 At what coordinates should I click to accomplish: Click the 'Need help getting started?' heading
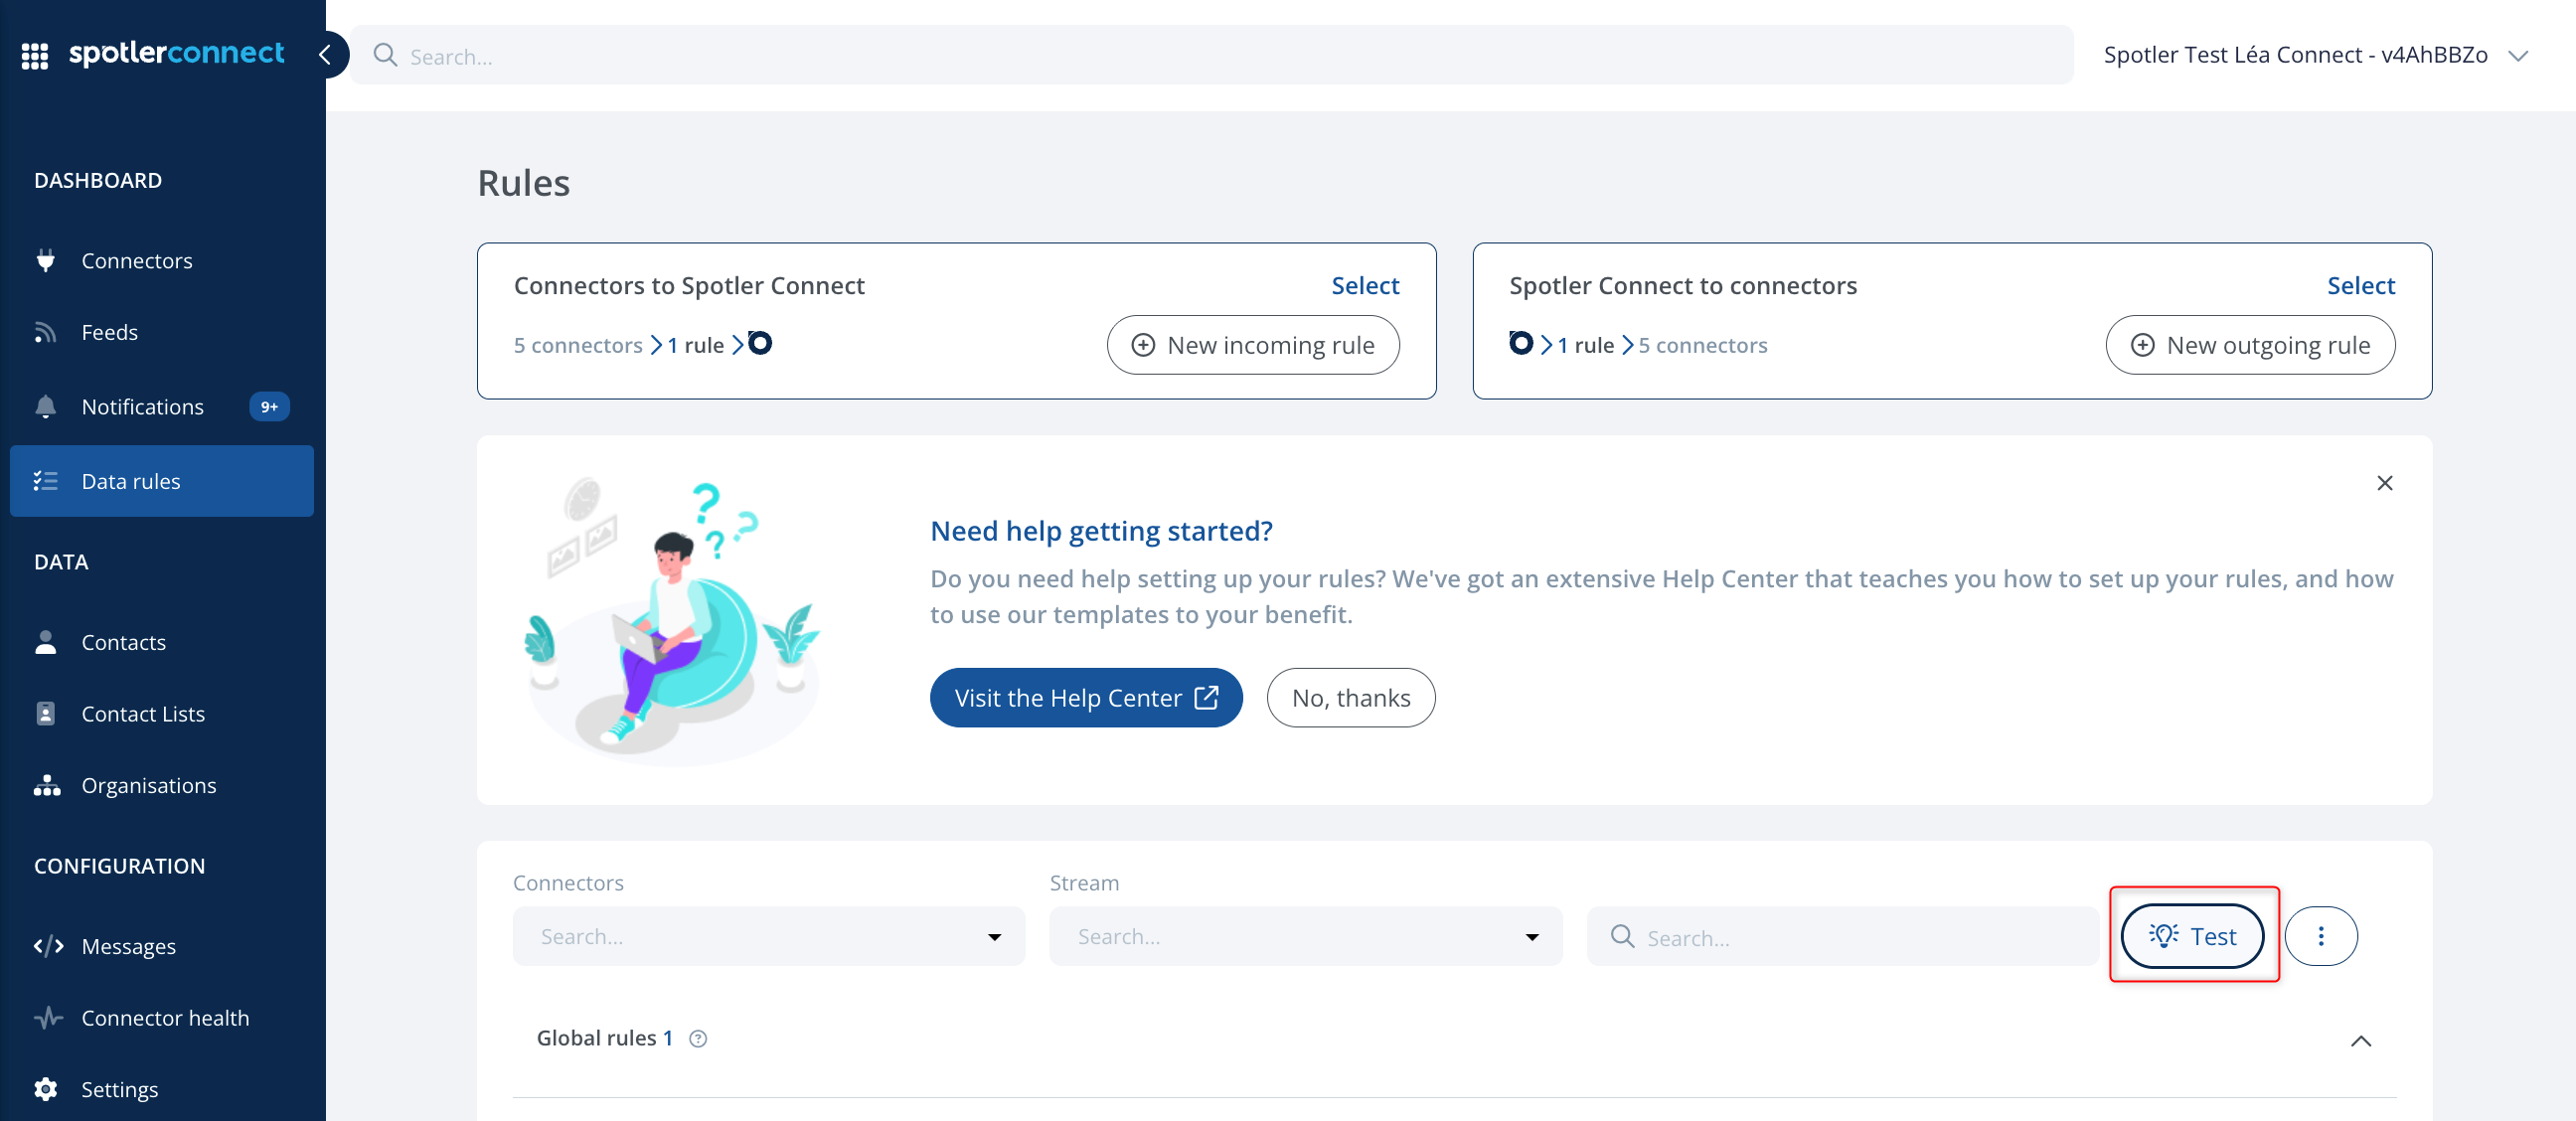pos(1101,531)
